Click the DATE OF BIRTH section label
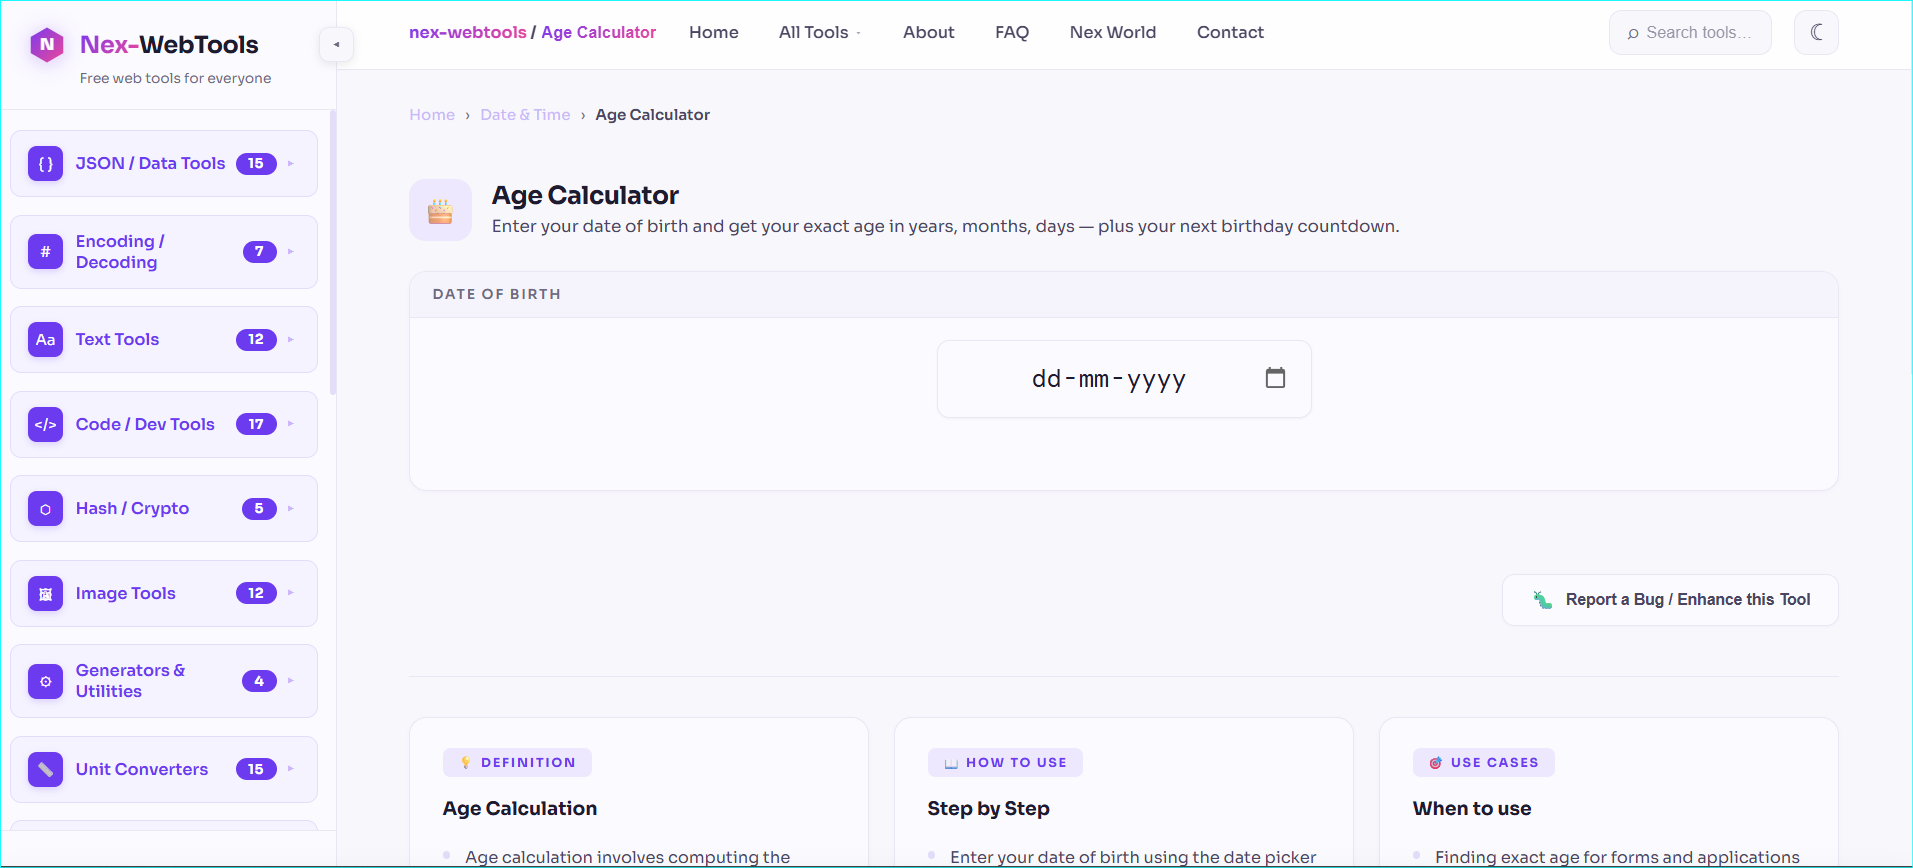1913x868 pixels. click(x=497, y=294)
